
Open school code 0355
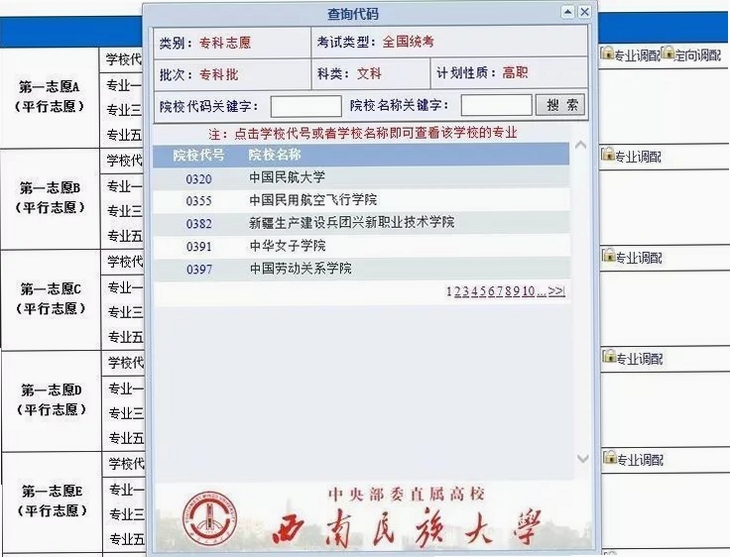[199, 201]
